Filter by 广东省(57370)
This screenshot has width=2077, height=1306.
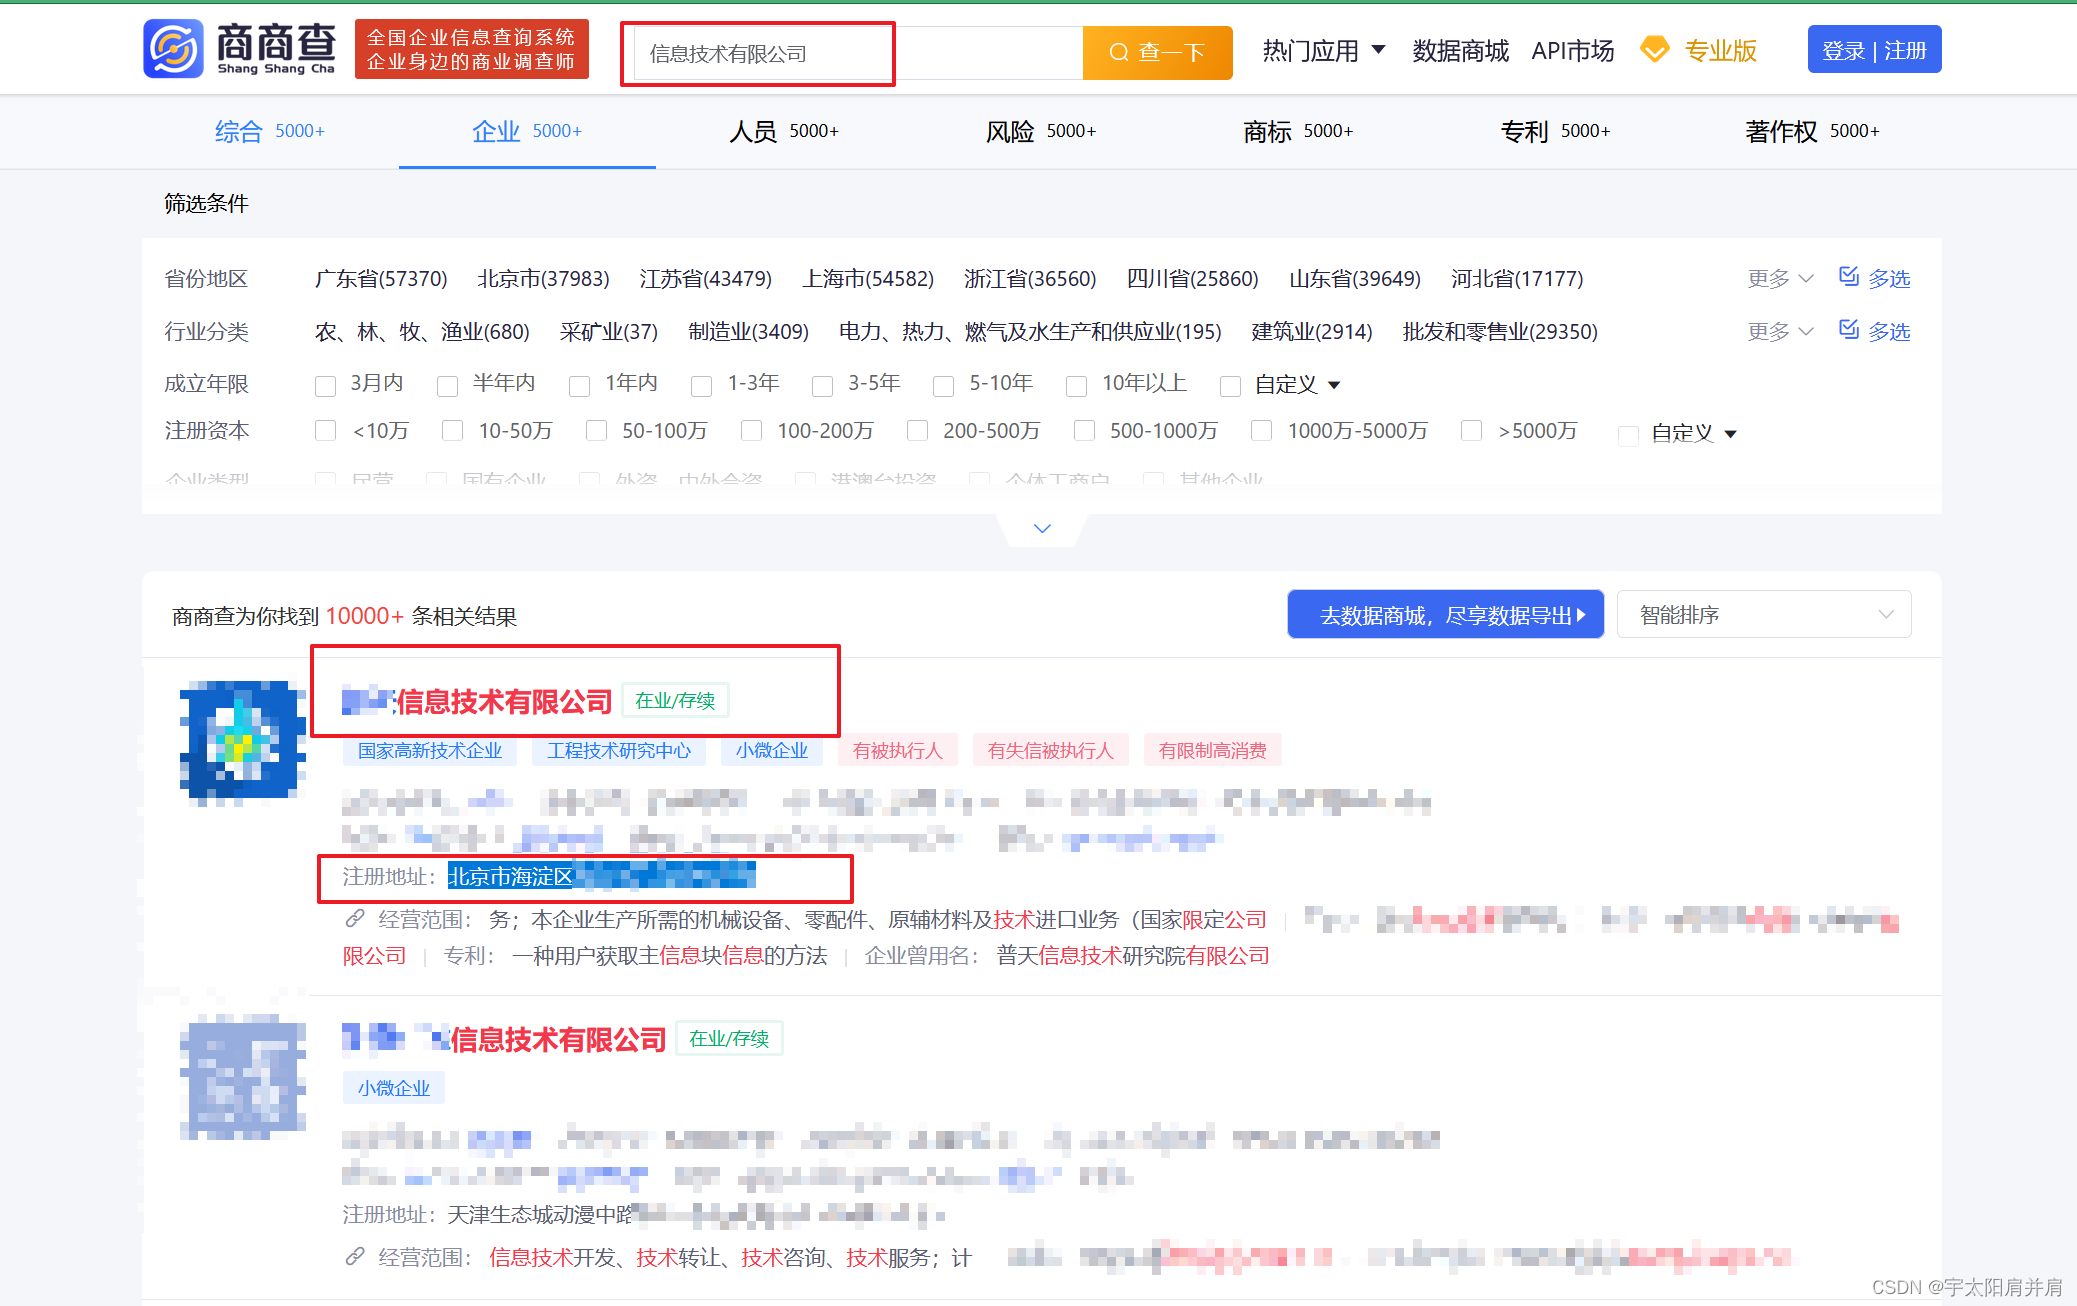point(381,278)
